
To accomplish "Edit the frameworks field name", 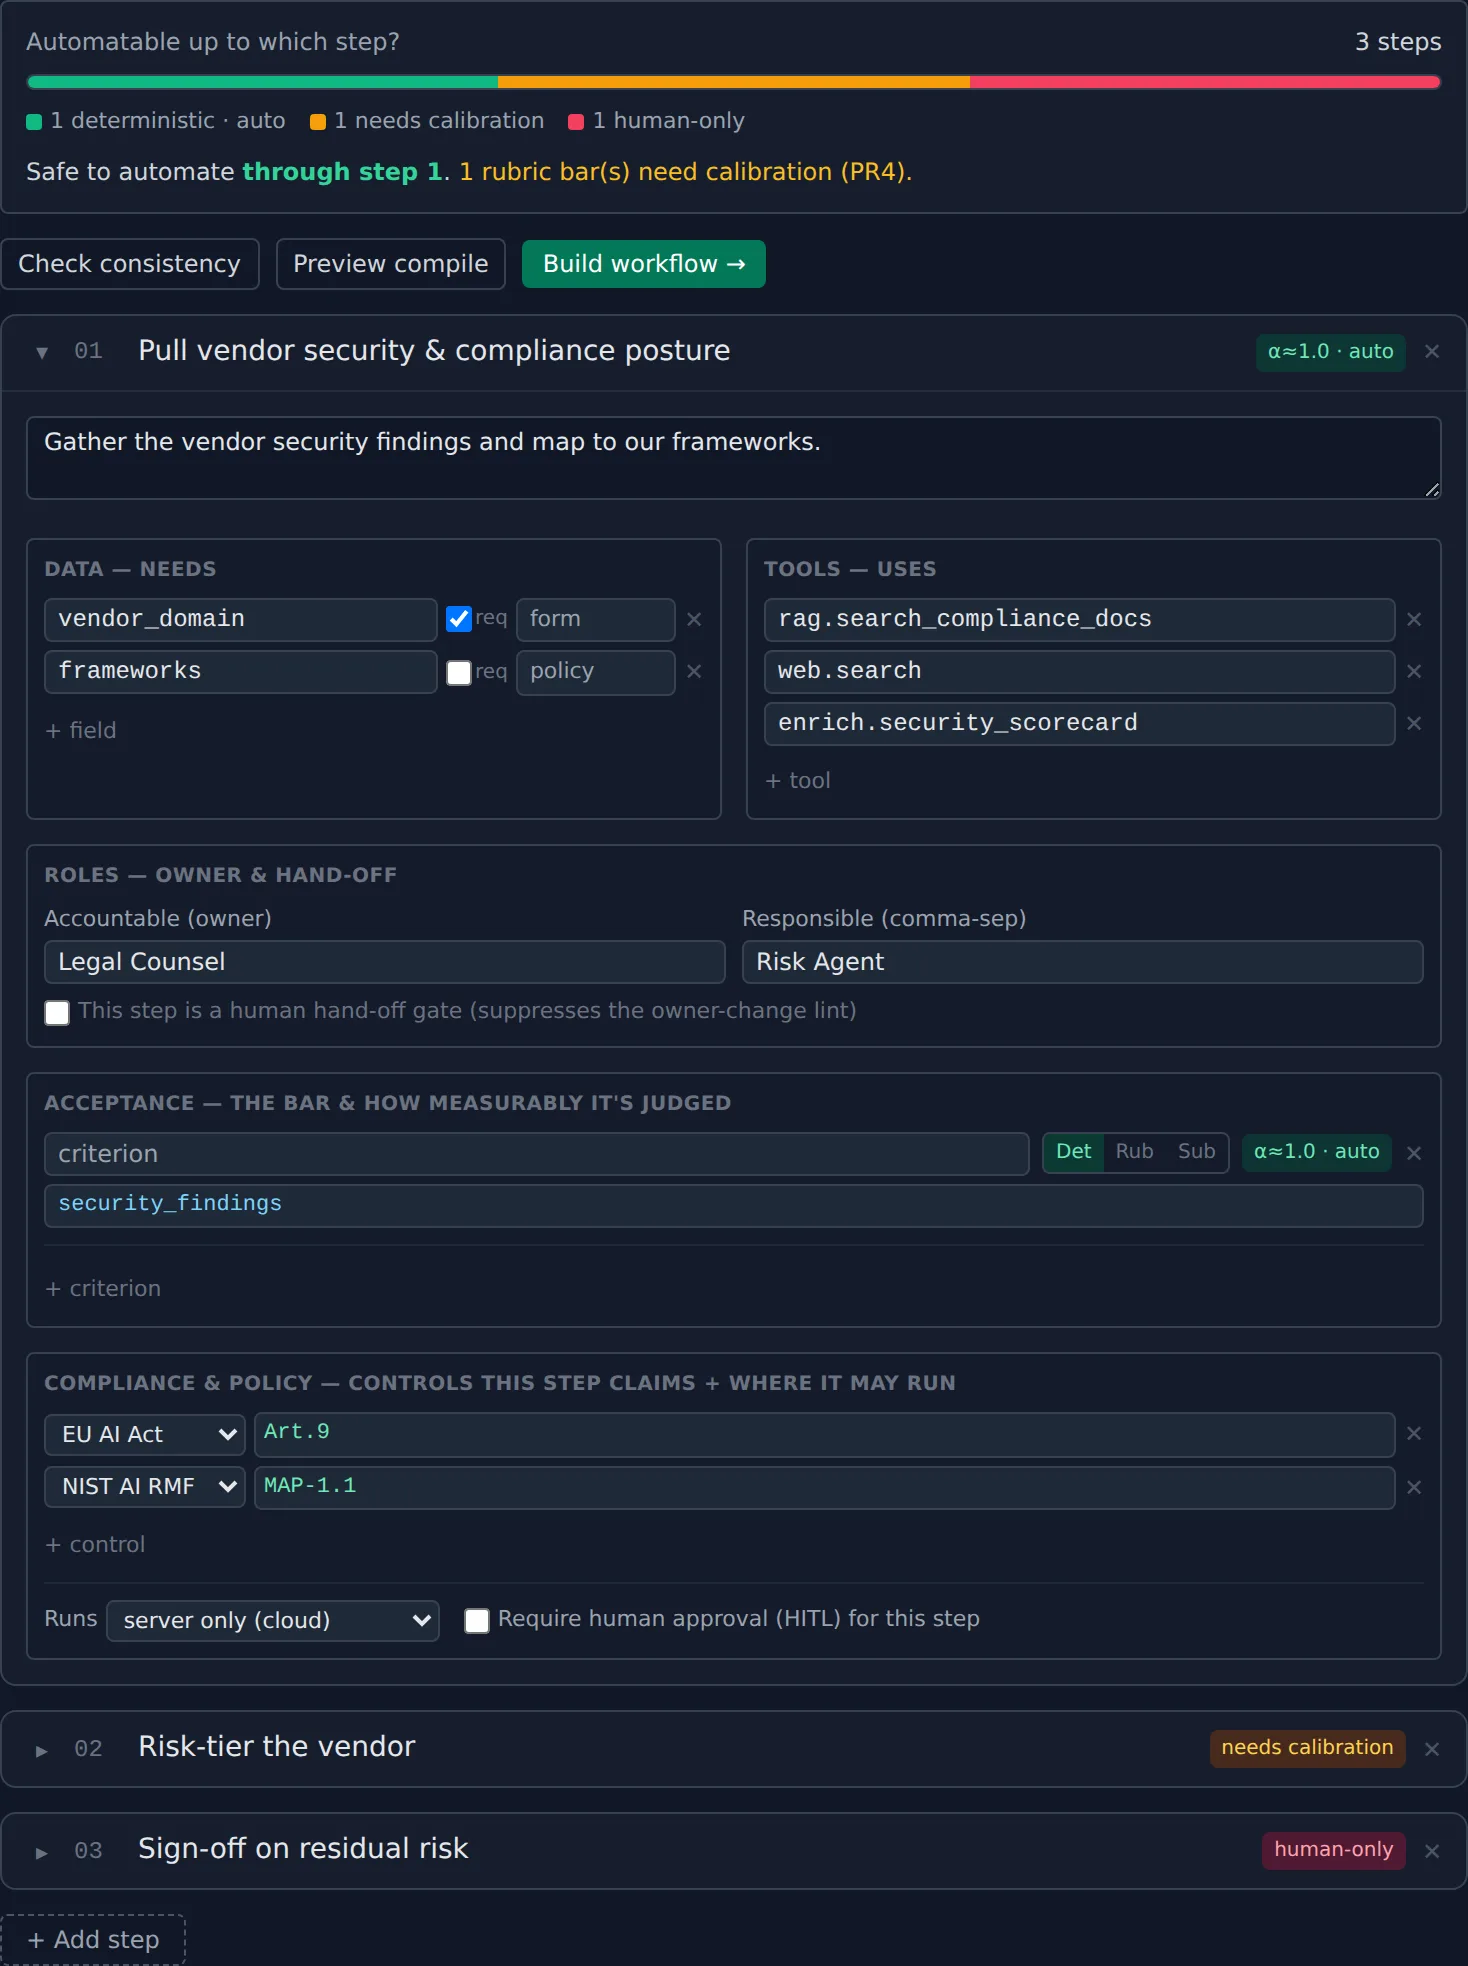I will (x=241, y=672).
